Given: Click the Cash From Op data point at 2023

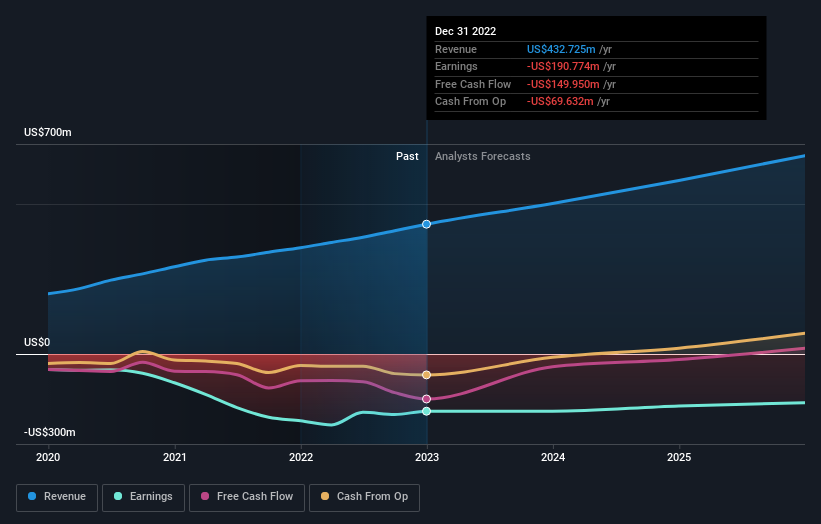Looking at the screenshot, I should click(427, 375).
